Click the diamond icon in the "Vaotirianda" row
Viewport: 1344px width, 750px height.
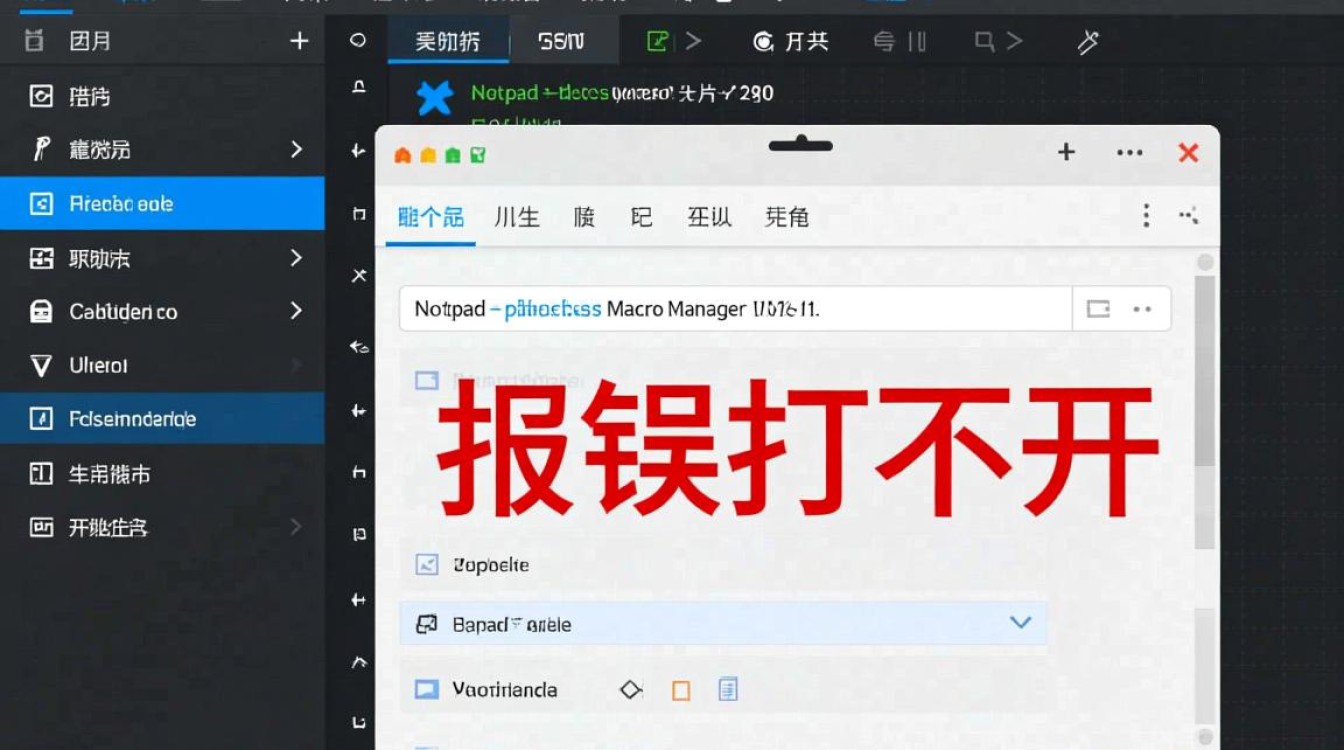pos(631,689)
